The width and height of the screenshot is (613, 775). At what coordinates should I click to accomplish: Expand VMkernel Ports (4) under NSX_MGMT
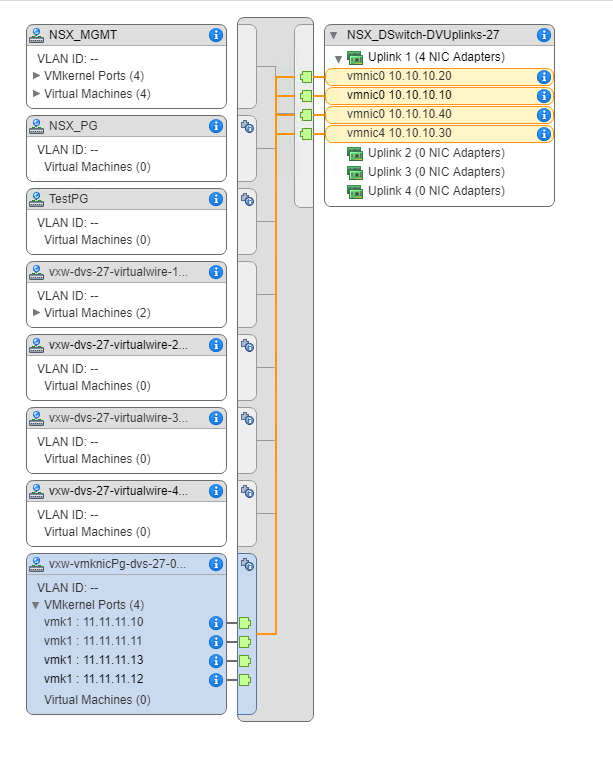point(36,76)
